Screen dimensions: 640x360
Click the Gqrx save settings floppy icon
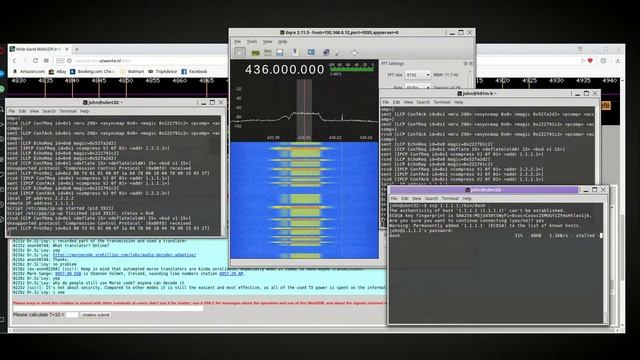click(280, 53)
